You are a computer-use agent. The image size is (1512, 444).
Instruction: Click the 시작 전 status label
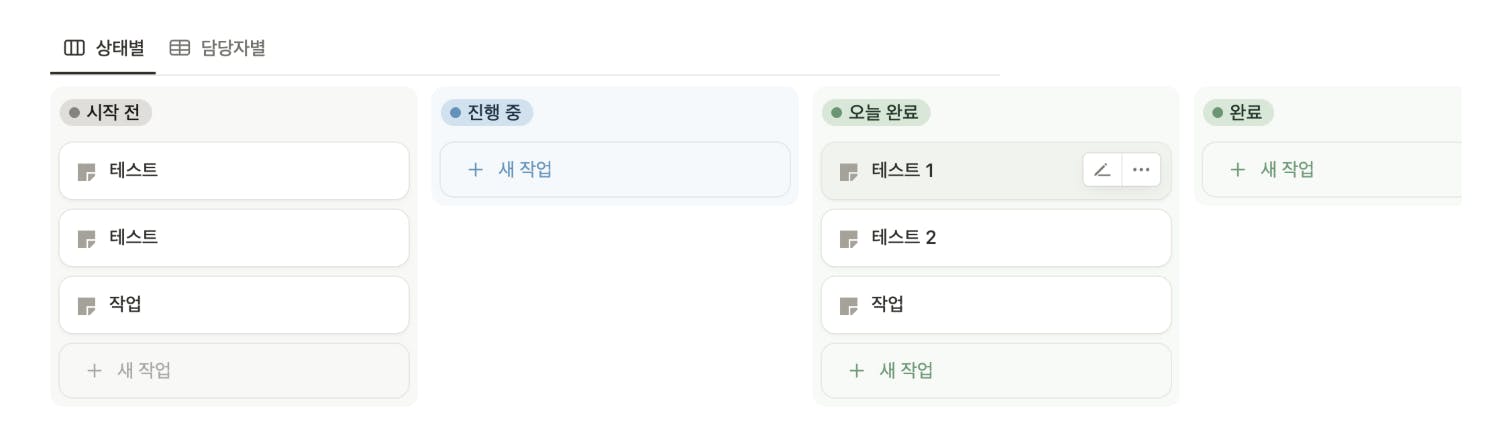pos(105,113)
